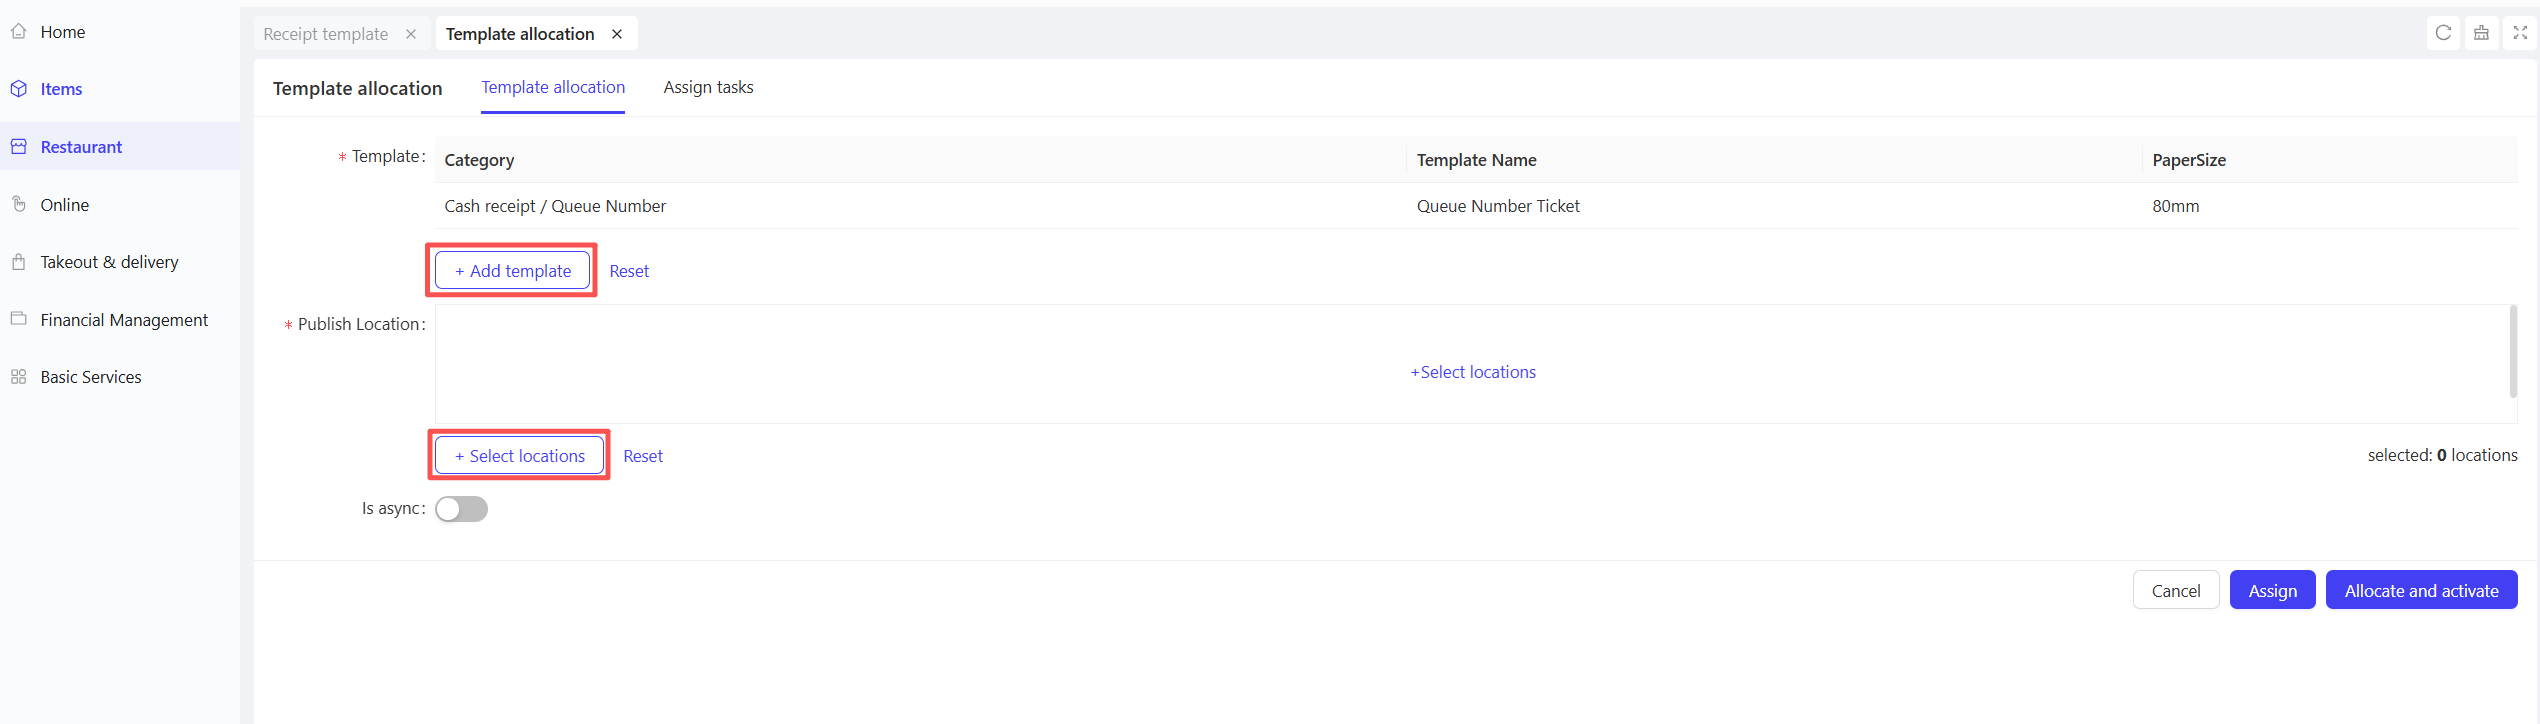The height and width of the screenshot is (724, 2540).
Task: Click the Home house icon in sidebar
Action: click(18, 32)
